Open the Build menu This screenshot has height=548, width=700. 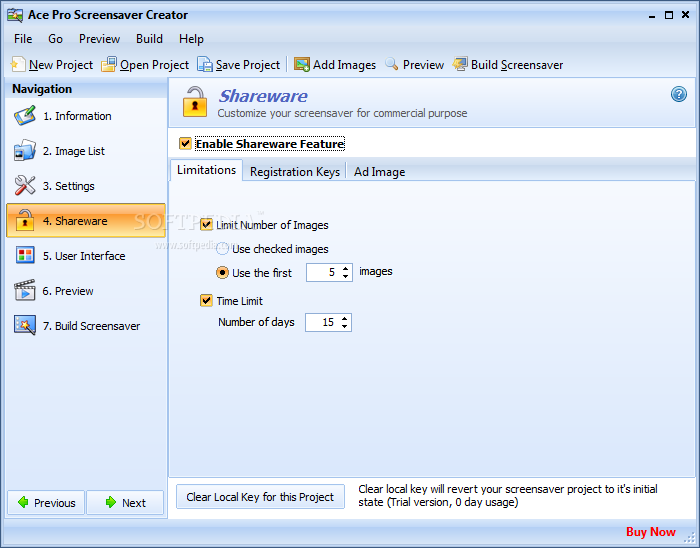(x=149, y=39)
